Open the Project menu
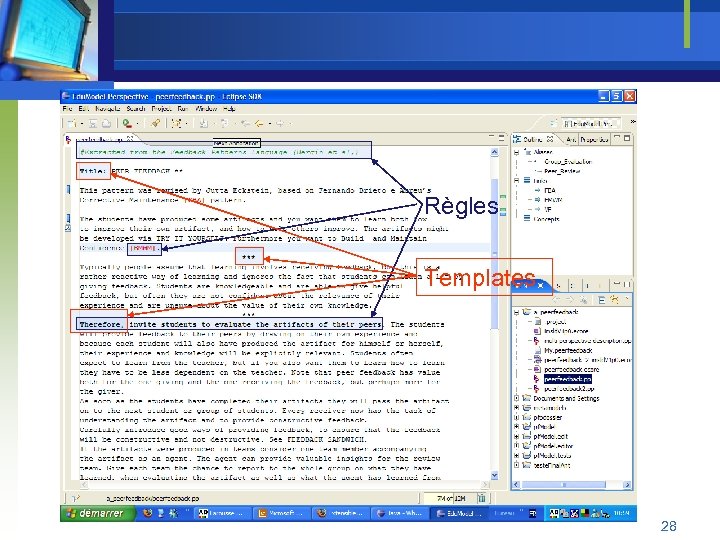Image resolution: width=720 pixels, height=540 pixels. 161,109
